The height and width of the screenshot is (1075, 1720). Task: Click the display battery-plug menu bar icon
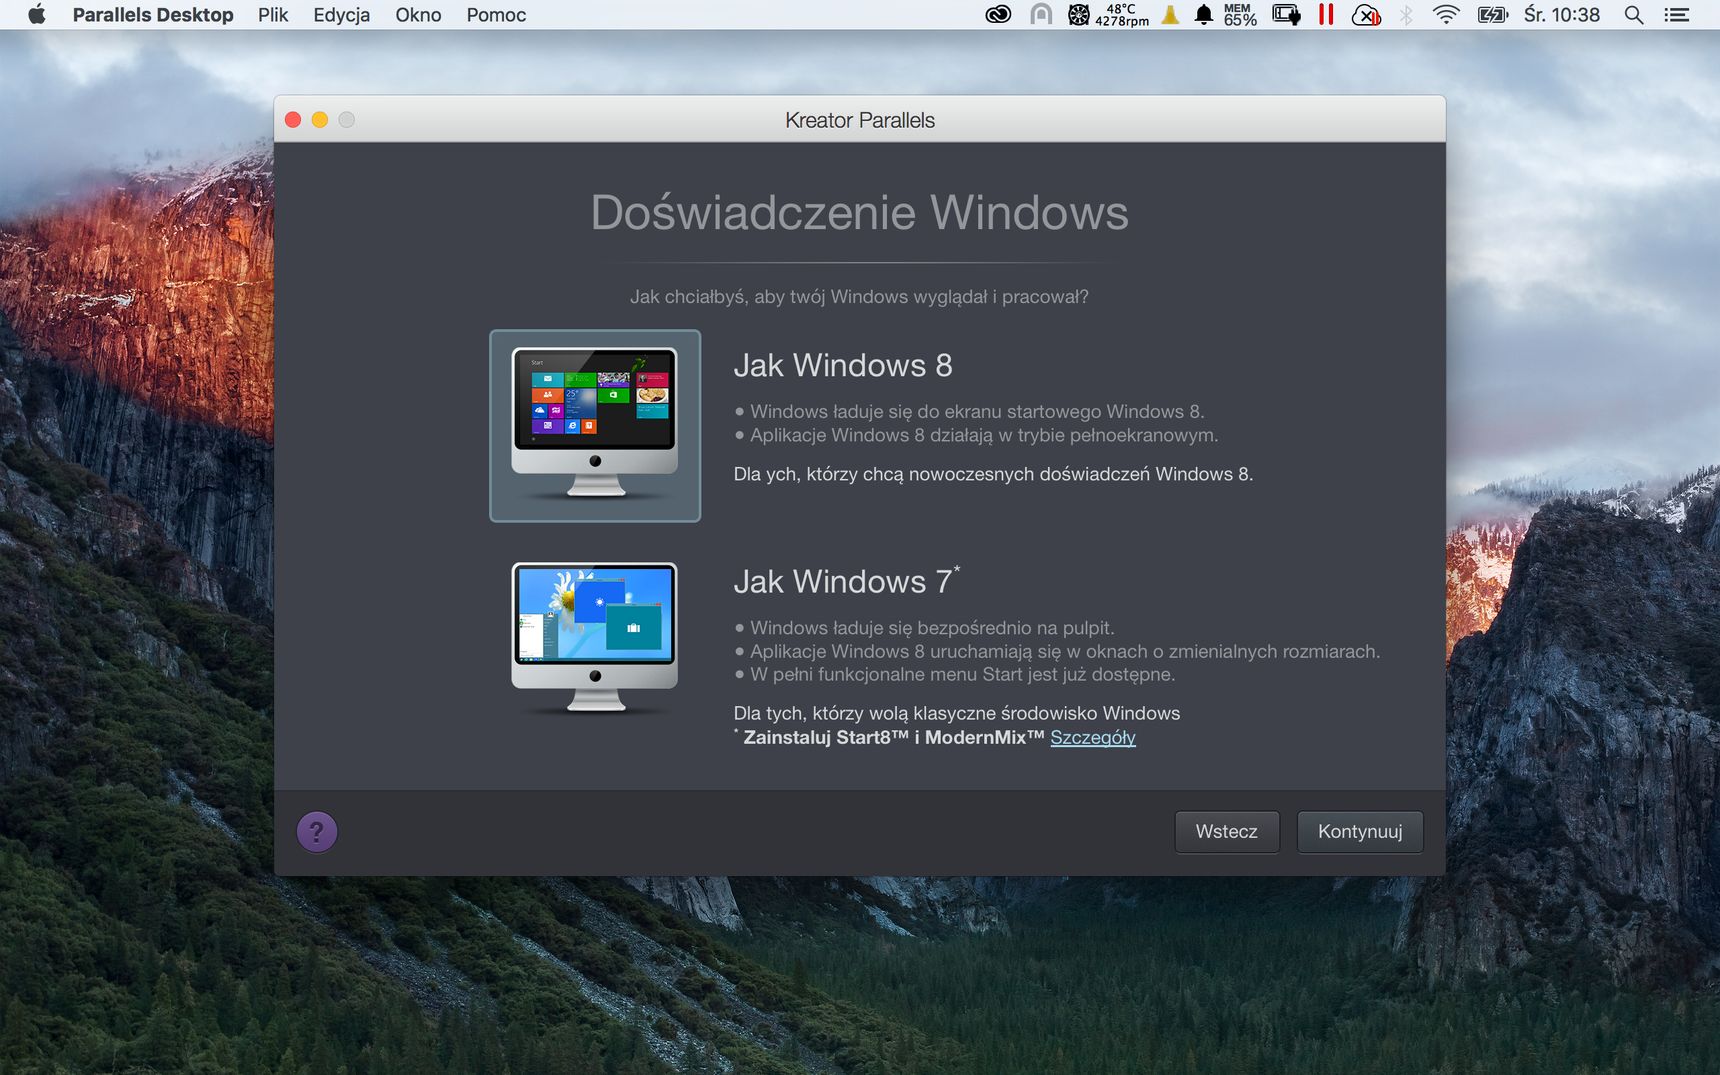pyautogui.click(x=1286, y=15)
